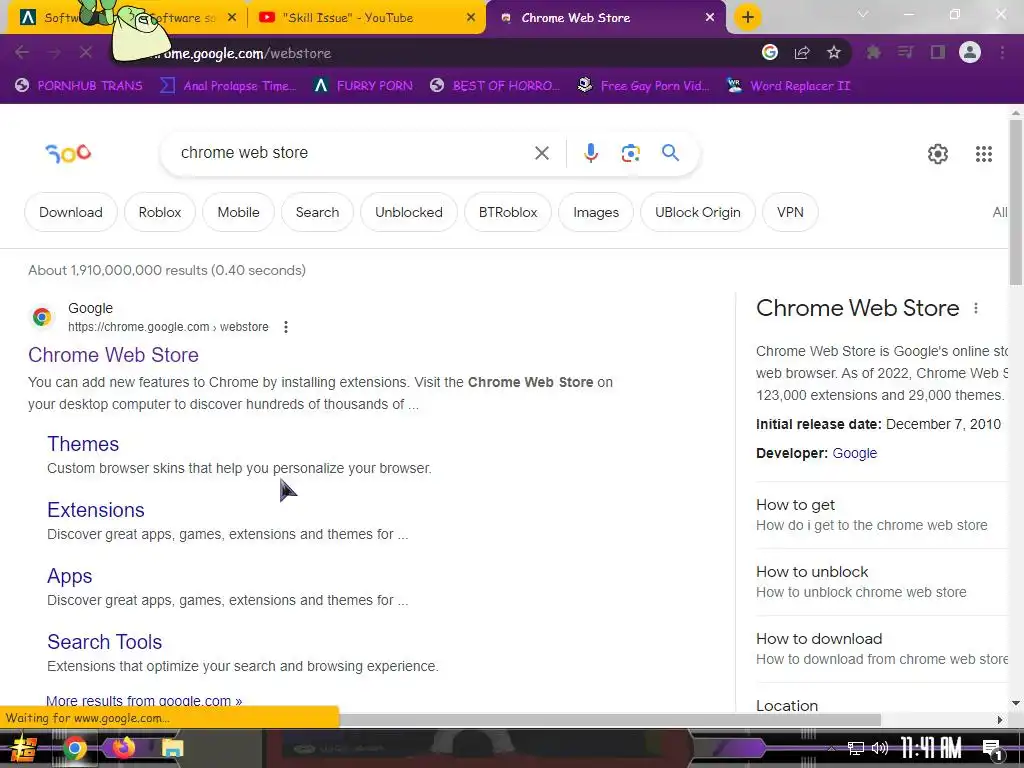Select the VPN chip
The image size is (1024, 768).
[790, 212]
